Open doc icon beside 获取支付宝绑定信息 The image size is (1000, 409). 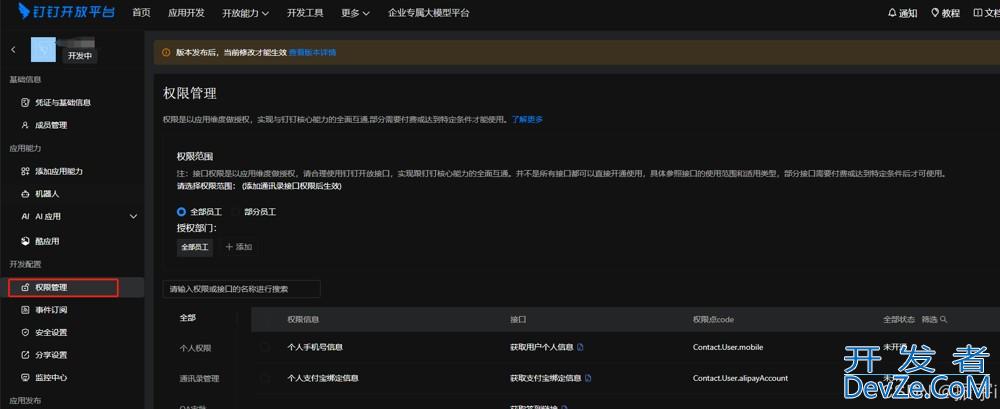[x=588, y=378]
